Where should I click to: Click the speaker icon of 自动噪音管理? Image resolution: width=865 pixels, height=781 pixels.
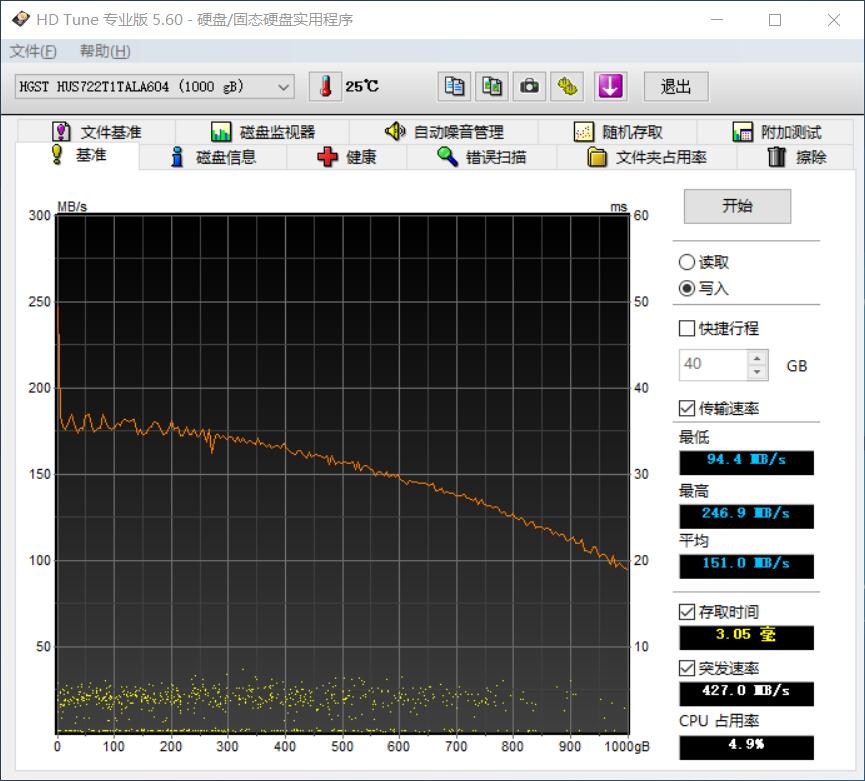(395, 132)
